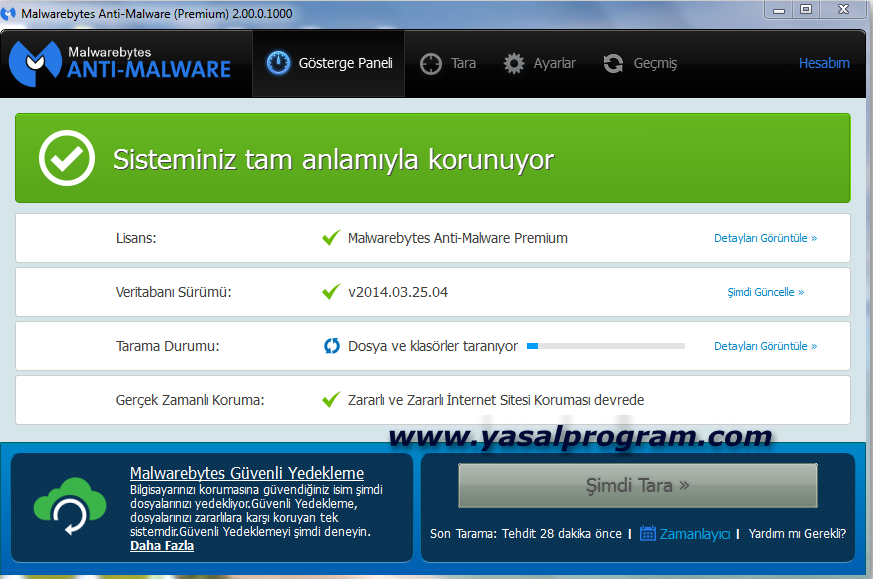873x579 pixels.
Task: Click the scheduler calendar icon
Action: click(648, 533)
